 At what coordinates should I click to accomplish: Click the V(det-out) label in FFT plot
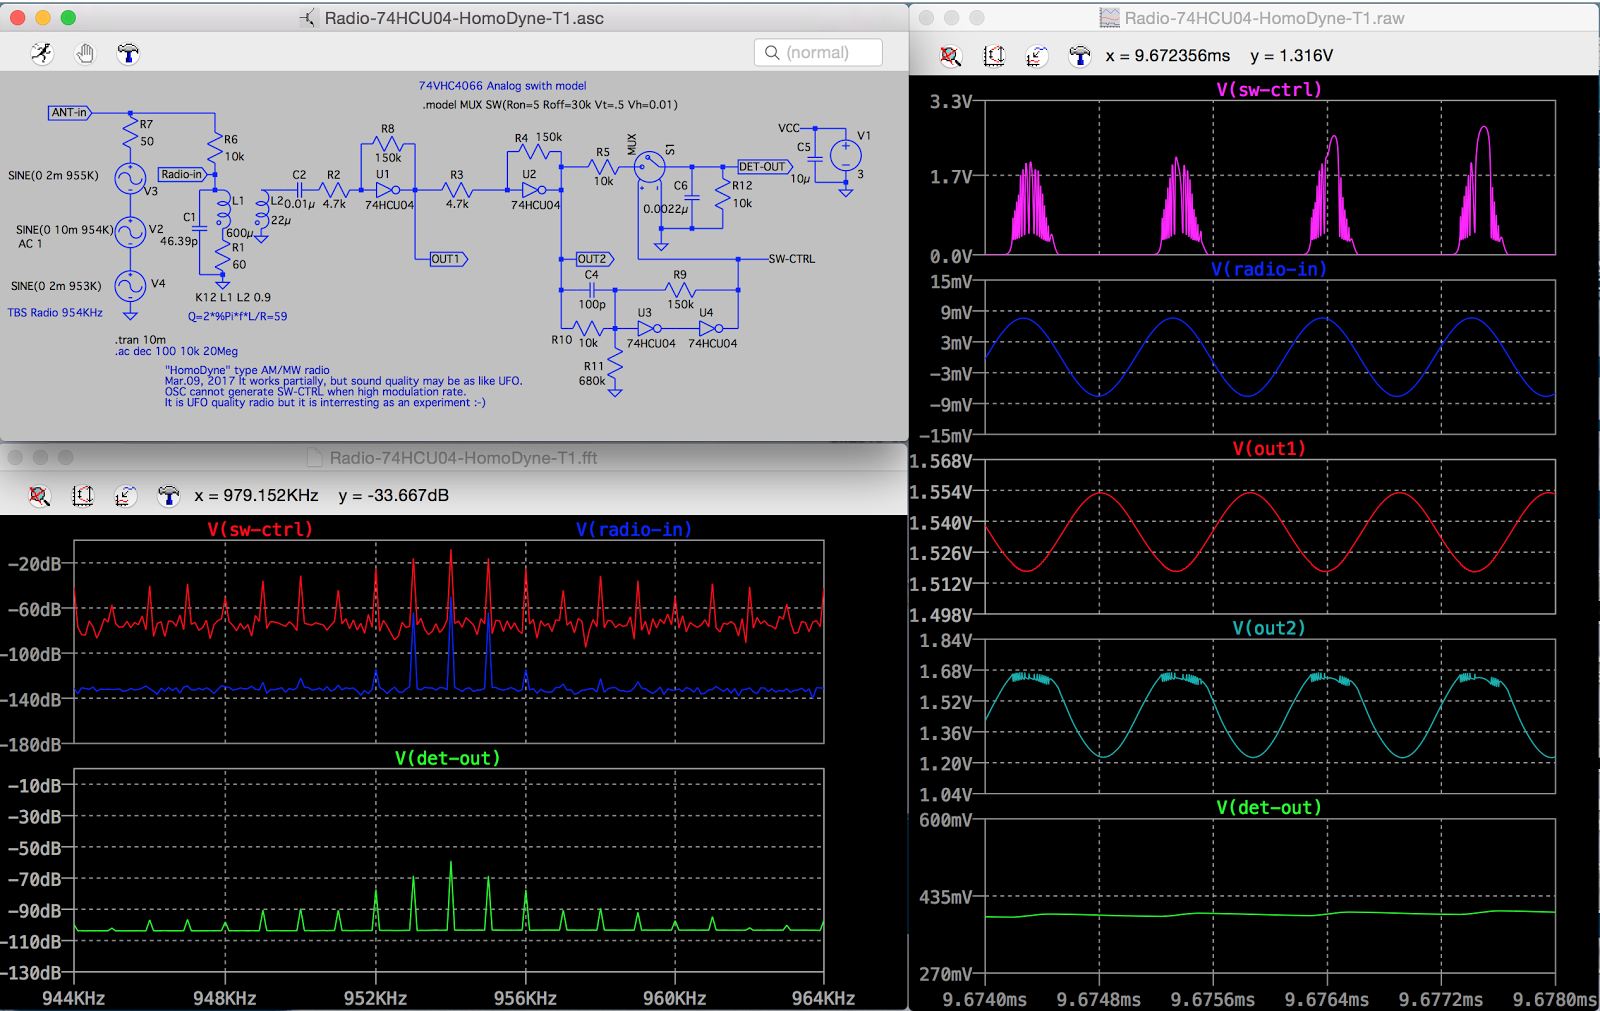(x=447, y=758)
